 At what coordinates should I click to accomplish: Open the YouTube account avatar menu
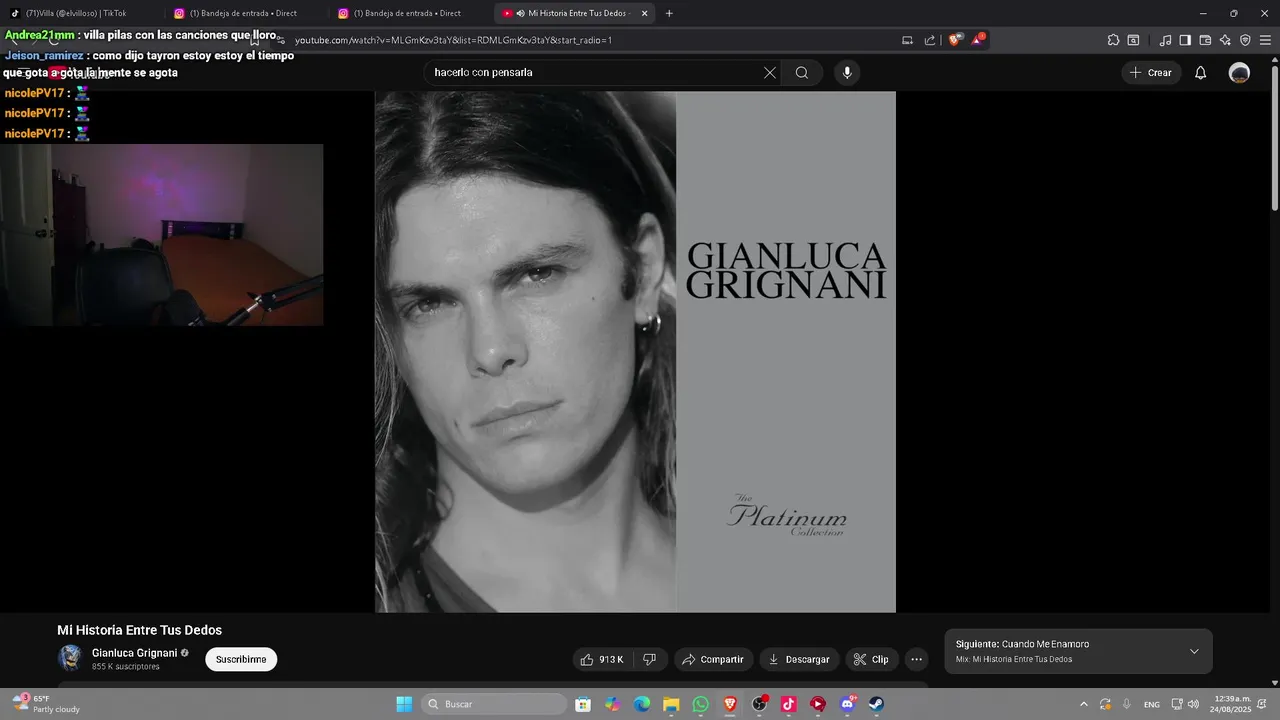1239,73
